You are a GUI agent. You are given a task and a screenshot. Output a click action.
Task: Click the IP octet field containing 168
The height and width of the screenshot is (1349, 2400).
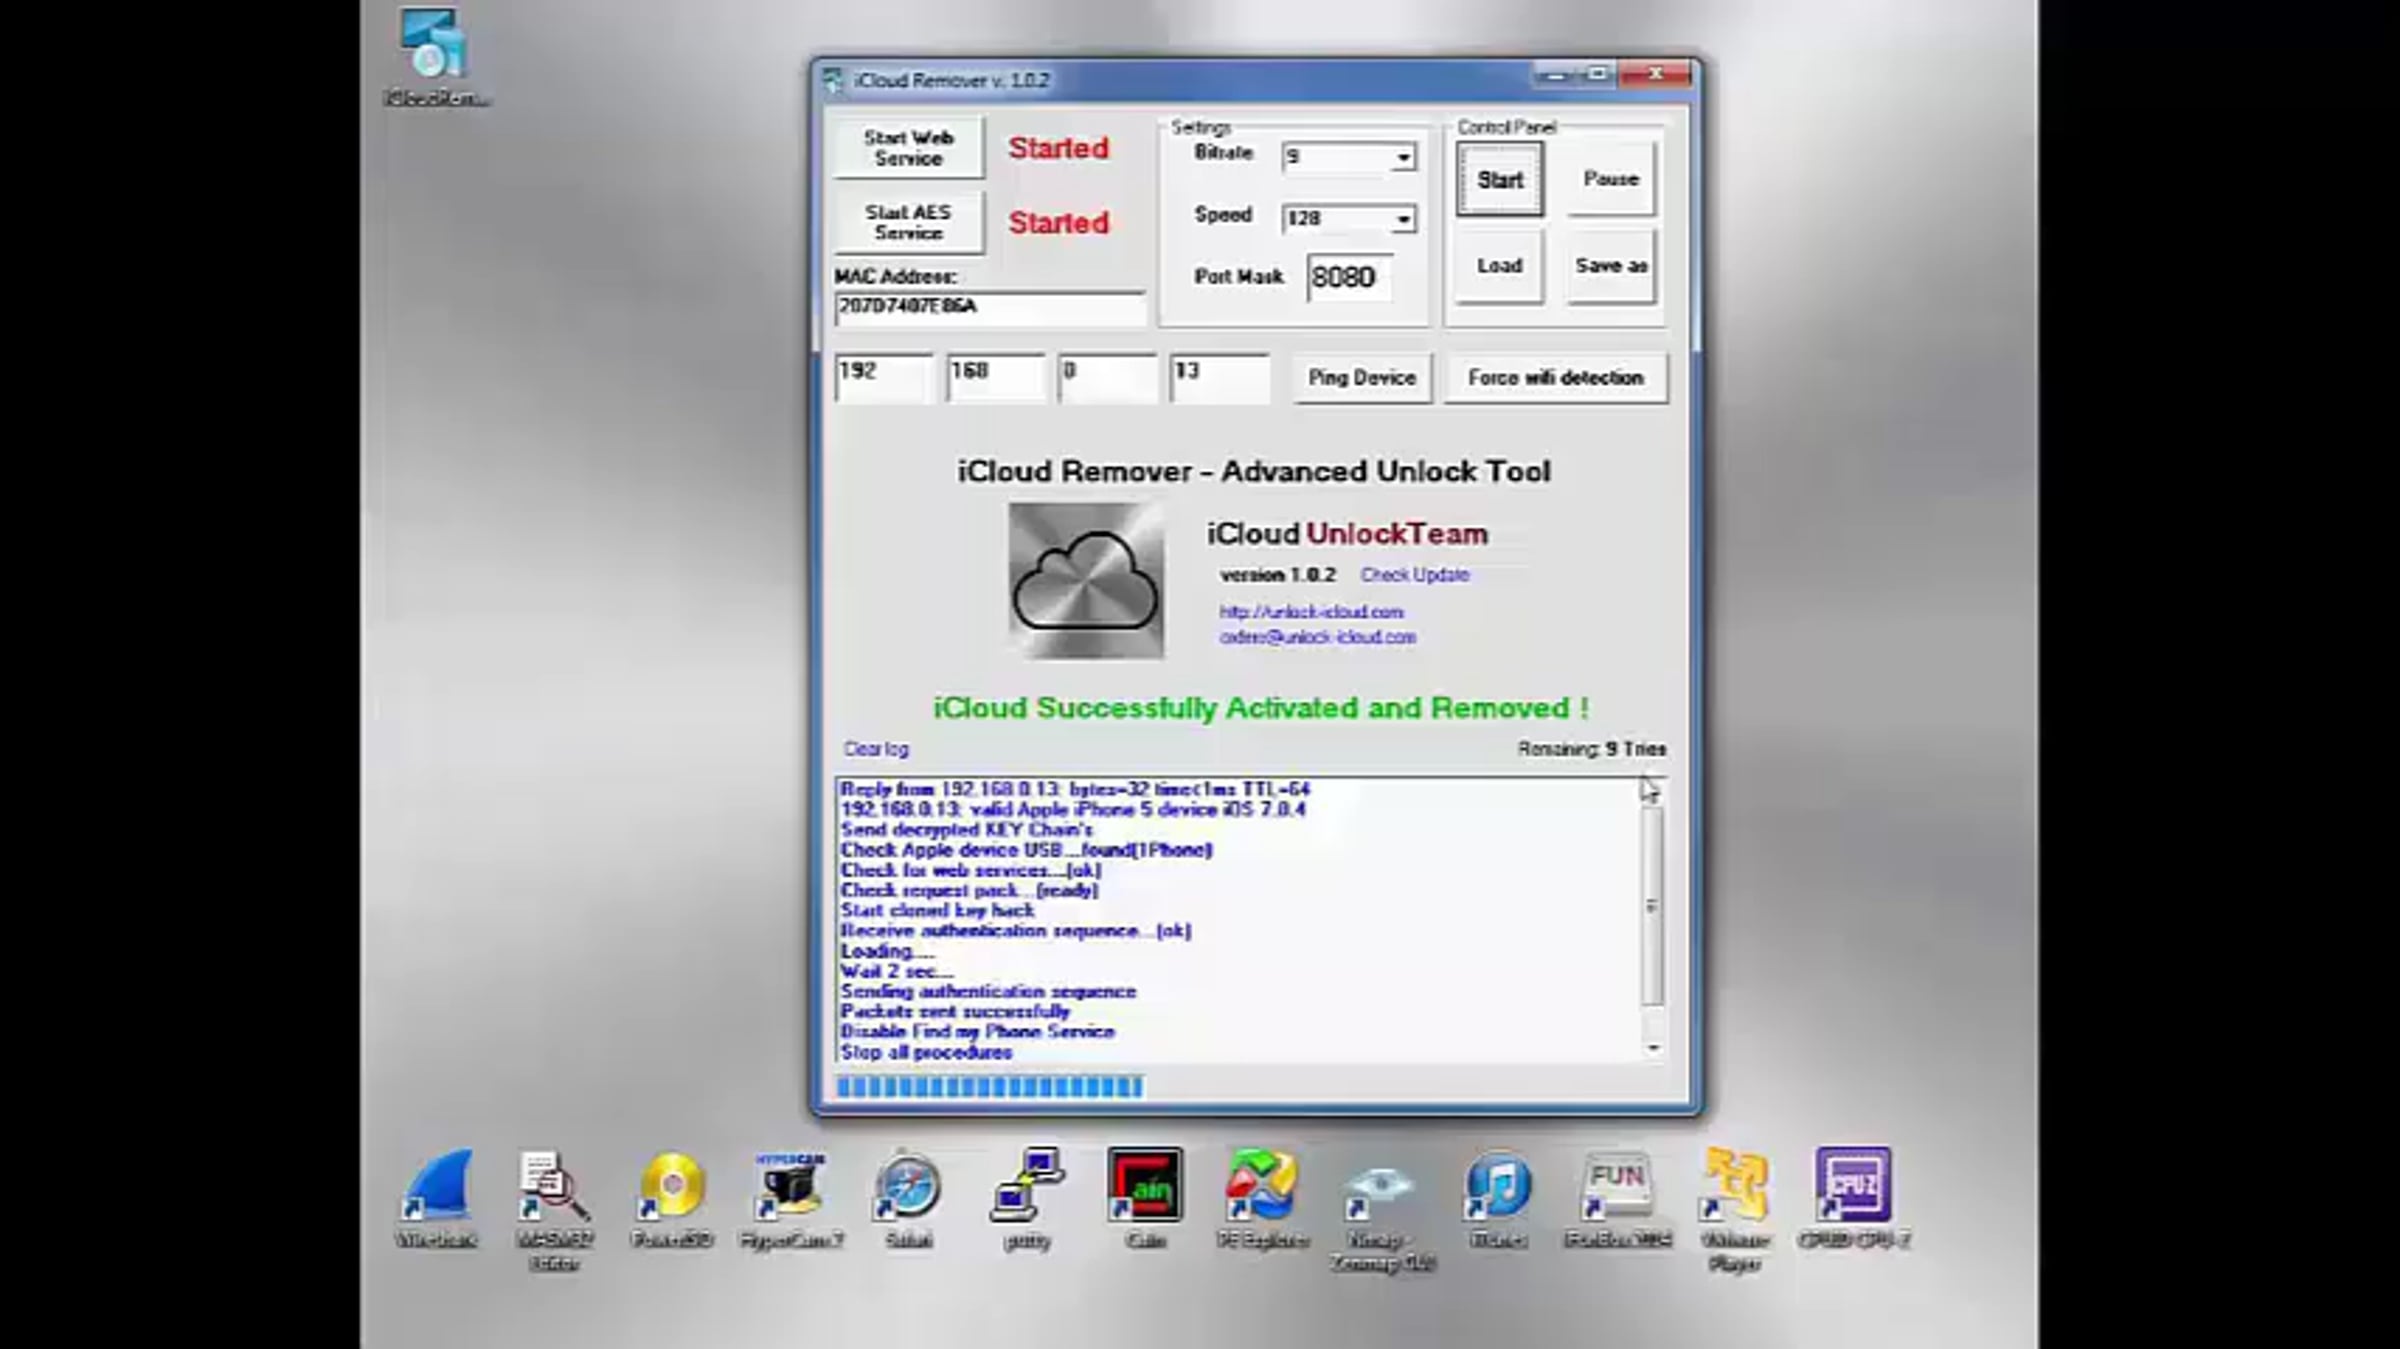pos(996,377)
